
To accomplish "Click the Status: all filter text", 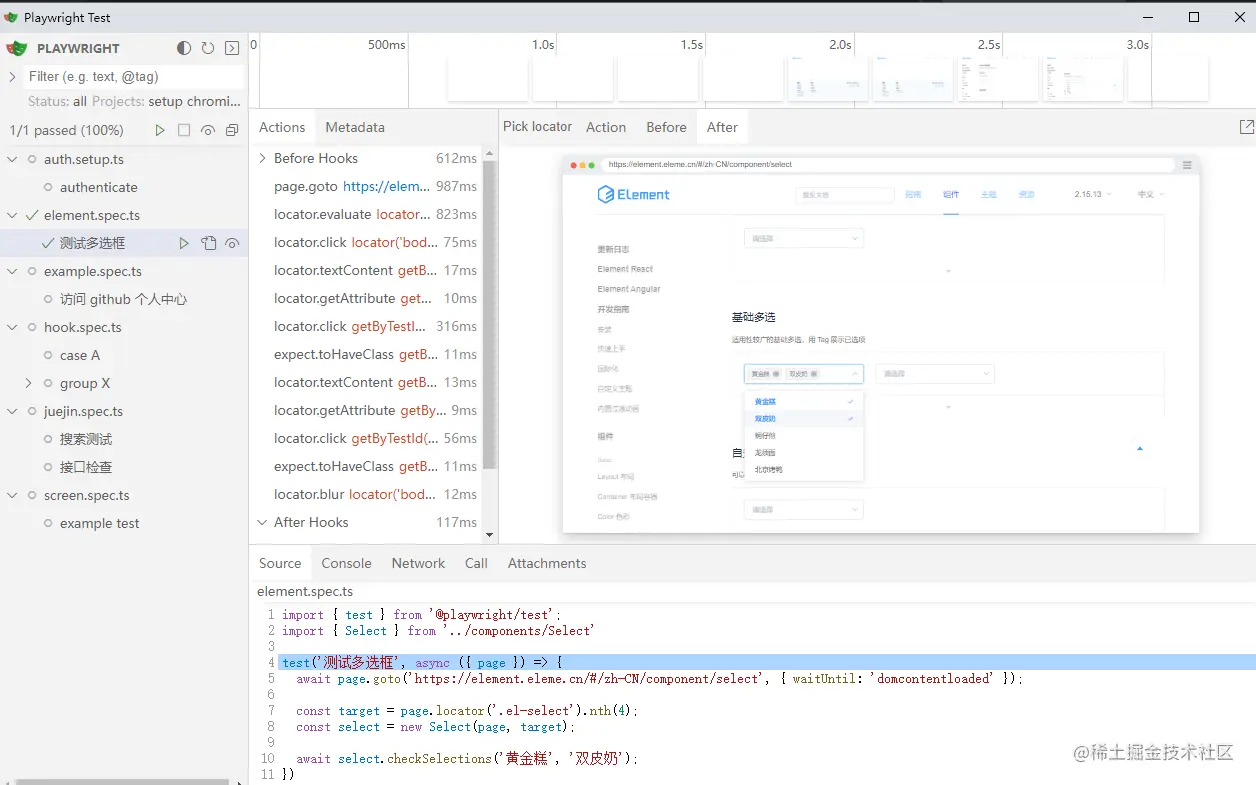I will 57,101.
